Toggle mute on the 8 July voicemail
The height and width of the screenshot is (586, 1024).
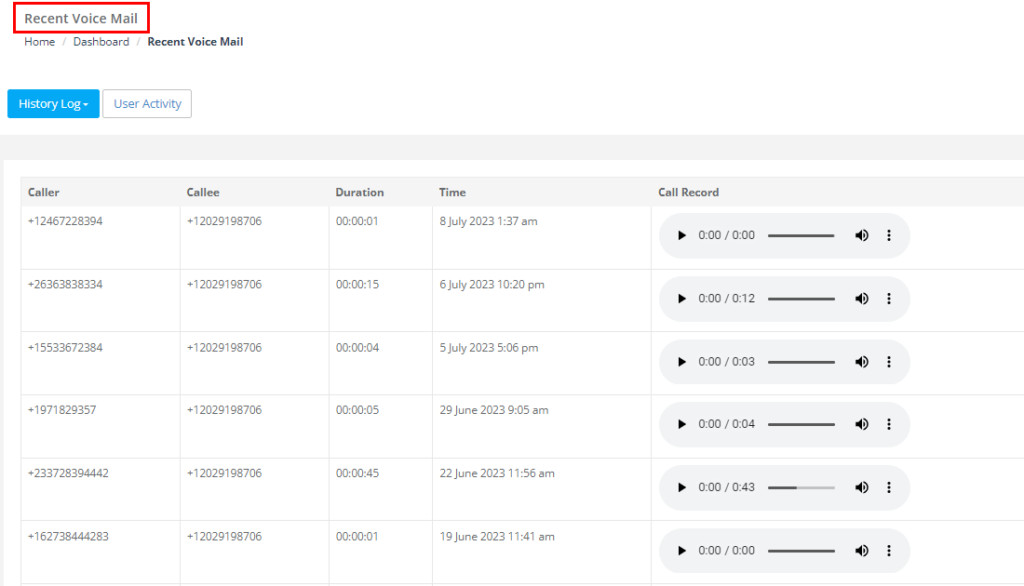tap(862, 235)
